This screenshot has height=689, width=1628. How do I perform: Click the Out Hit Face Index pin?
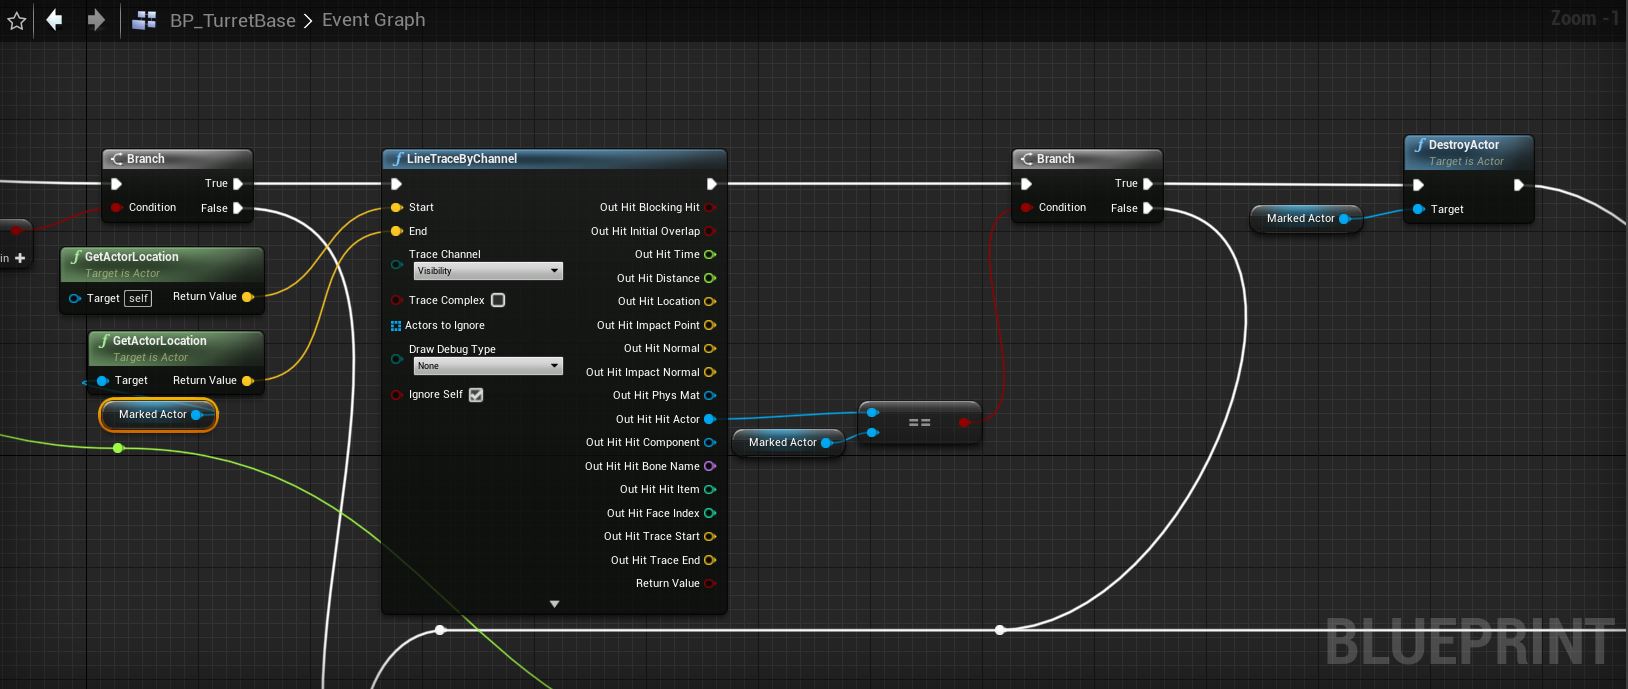click(x=710, y=513)
